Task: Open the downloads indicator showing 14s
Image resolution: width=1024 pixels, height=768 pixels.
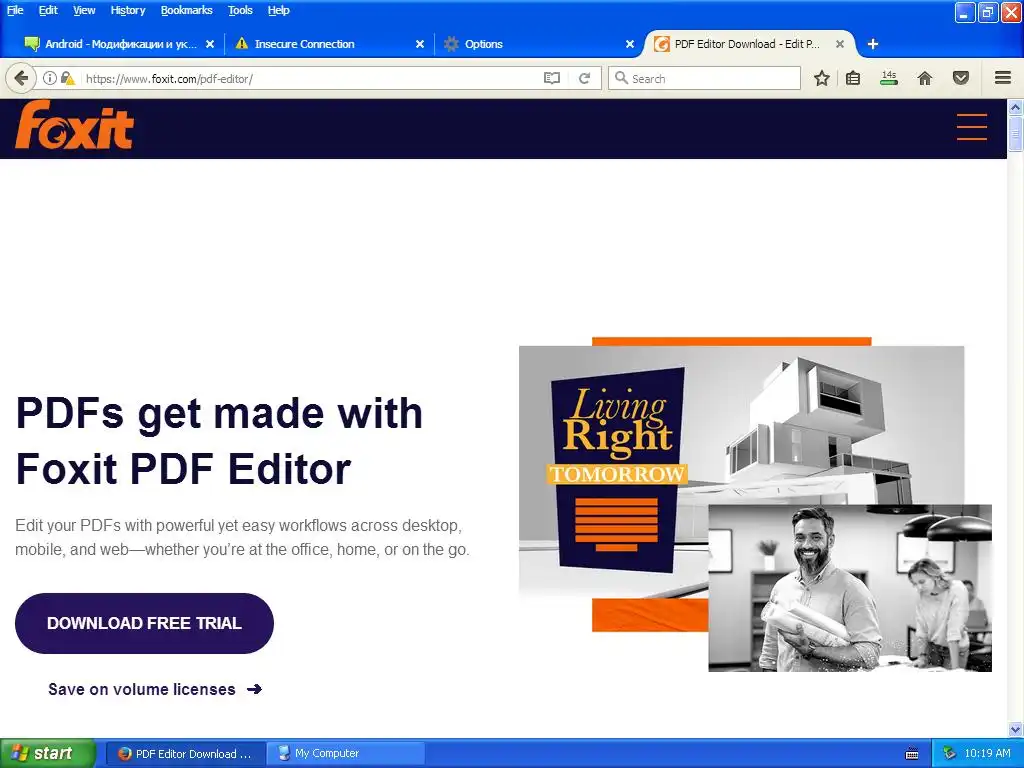Action: [889, 78]
